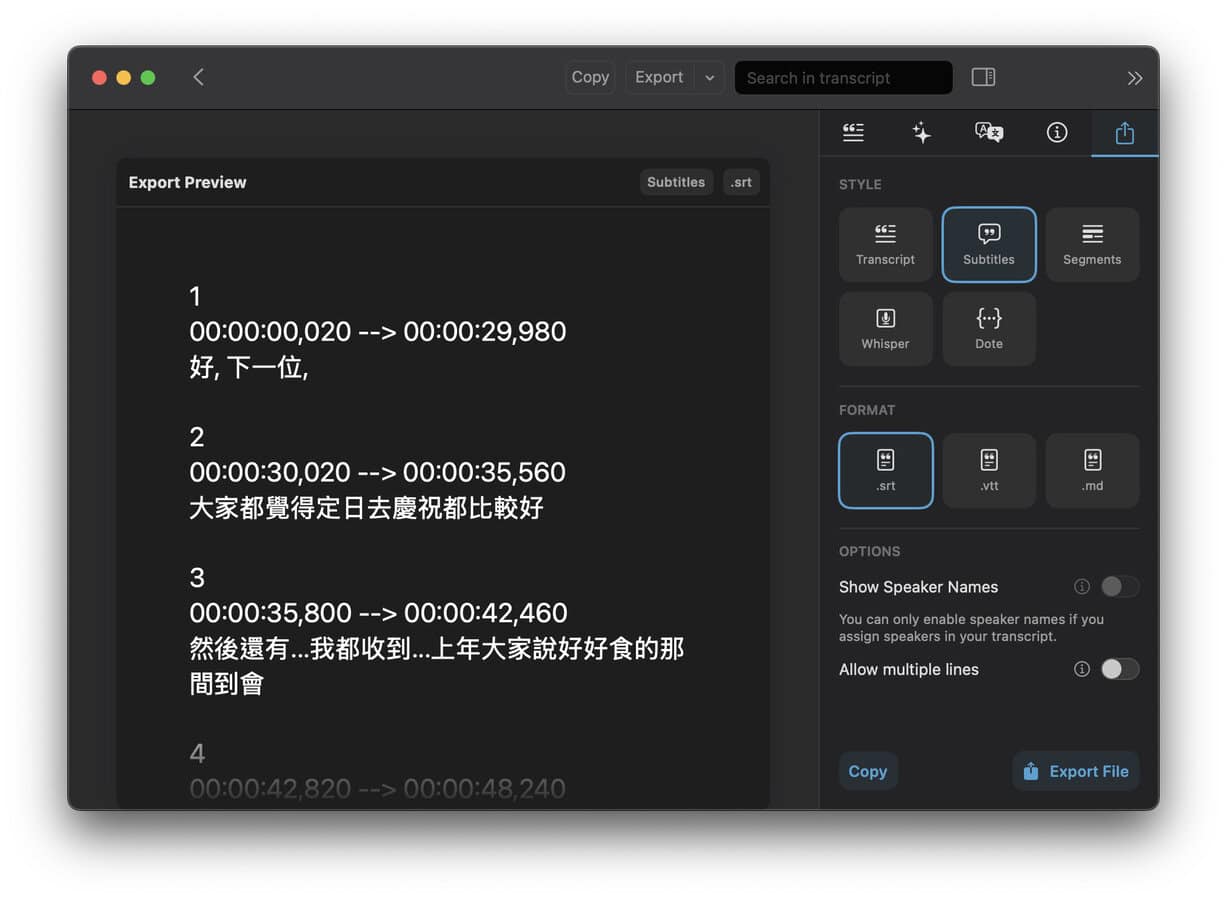Show info for Allow multiple lines

pyautogui.click(x=1081, y=670)
